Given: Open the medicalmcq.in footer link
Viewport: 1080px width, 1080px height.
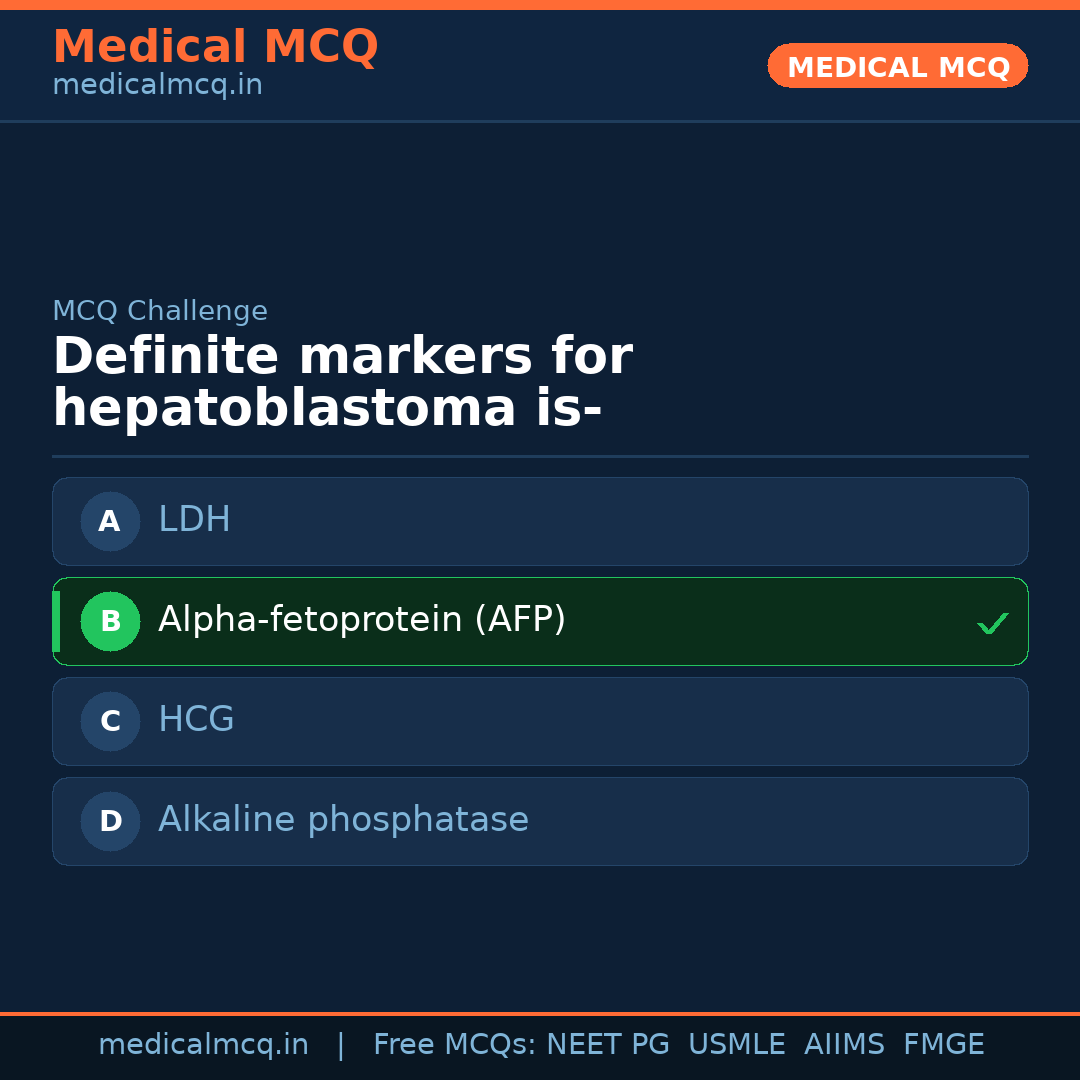Looking at the screenshot, I should pos(203,1045).
